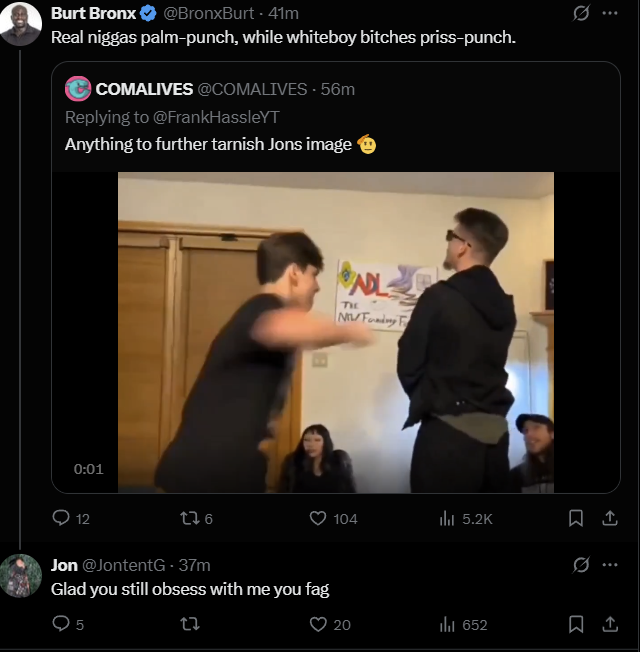Screen dimensions: 640x652
Task: Open more options on Jon's reply
Action: pos(609,565)
